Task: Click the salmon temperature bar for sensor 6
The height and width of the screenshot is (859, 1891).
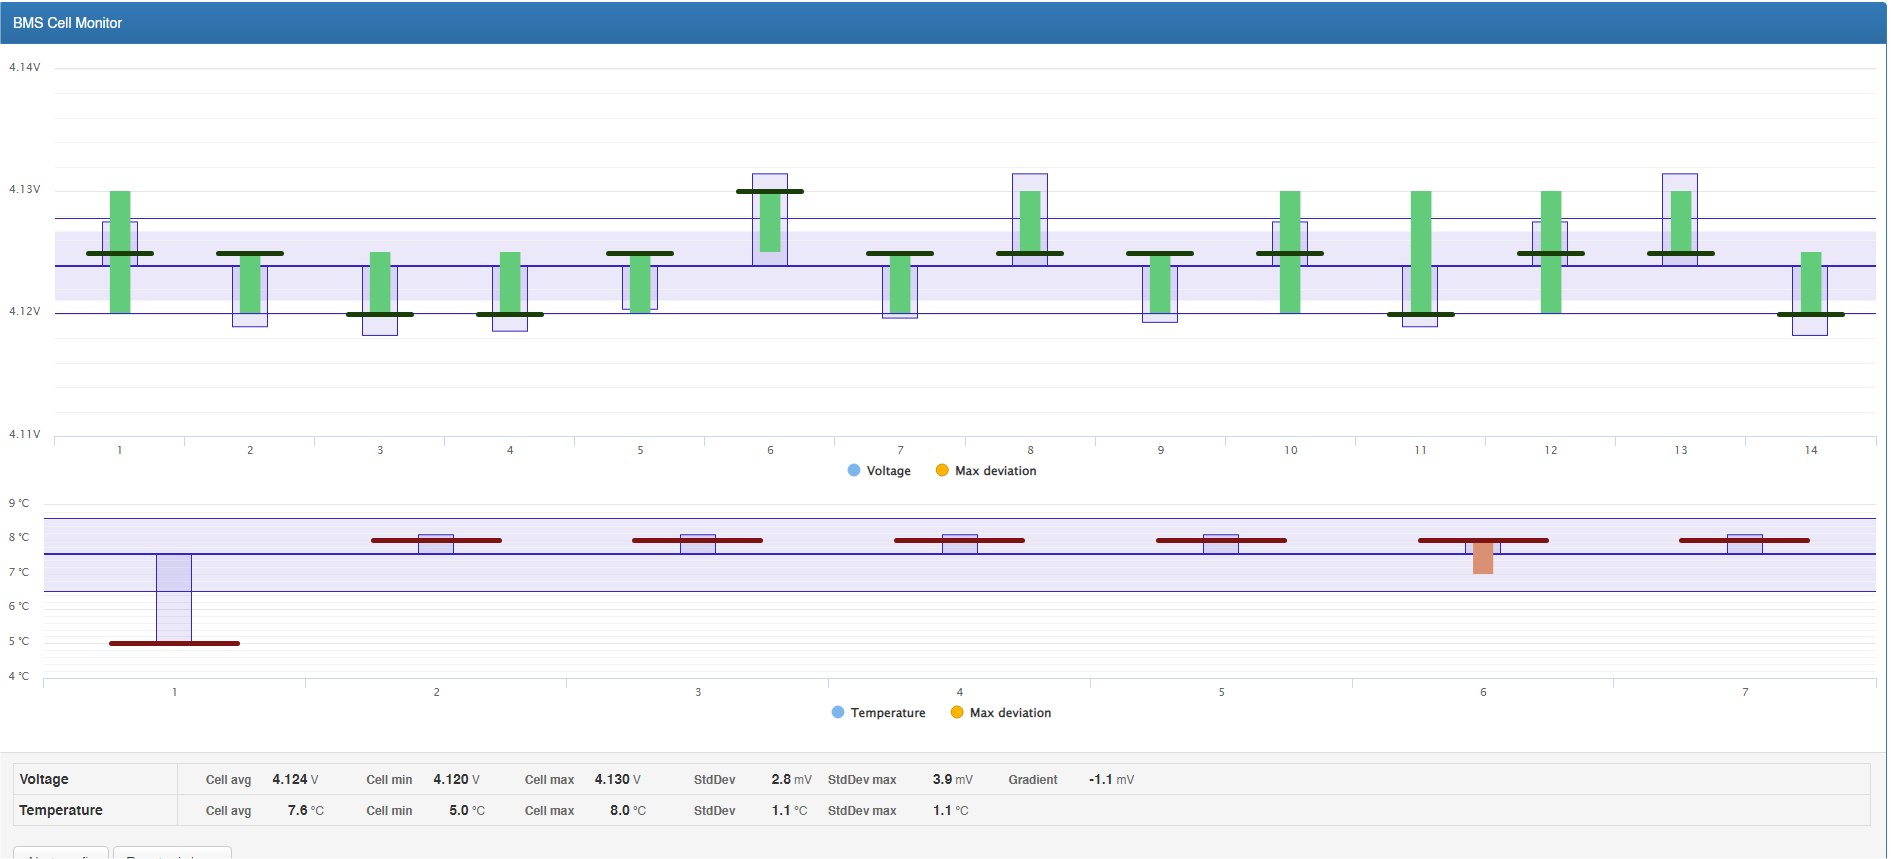Action: (x=1483, y=558)
